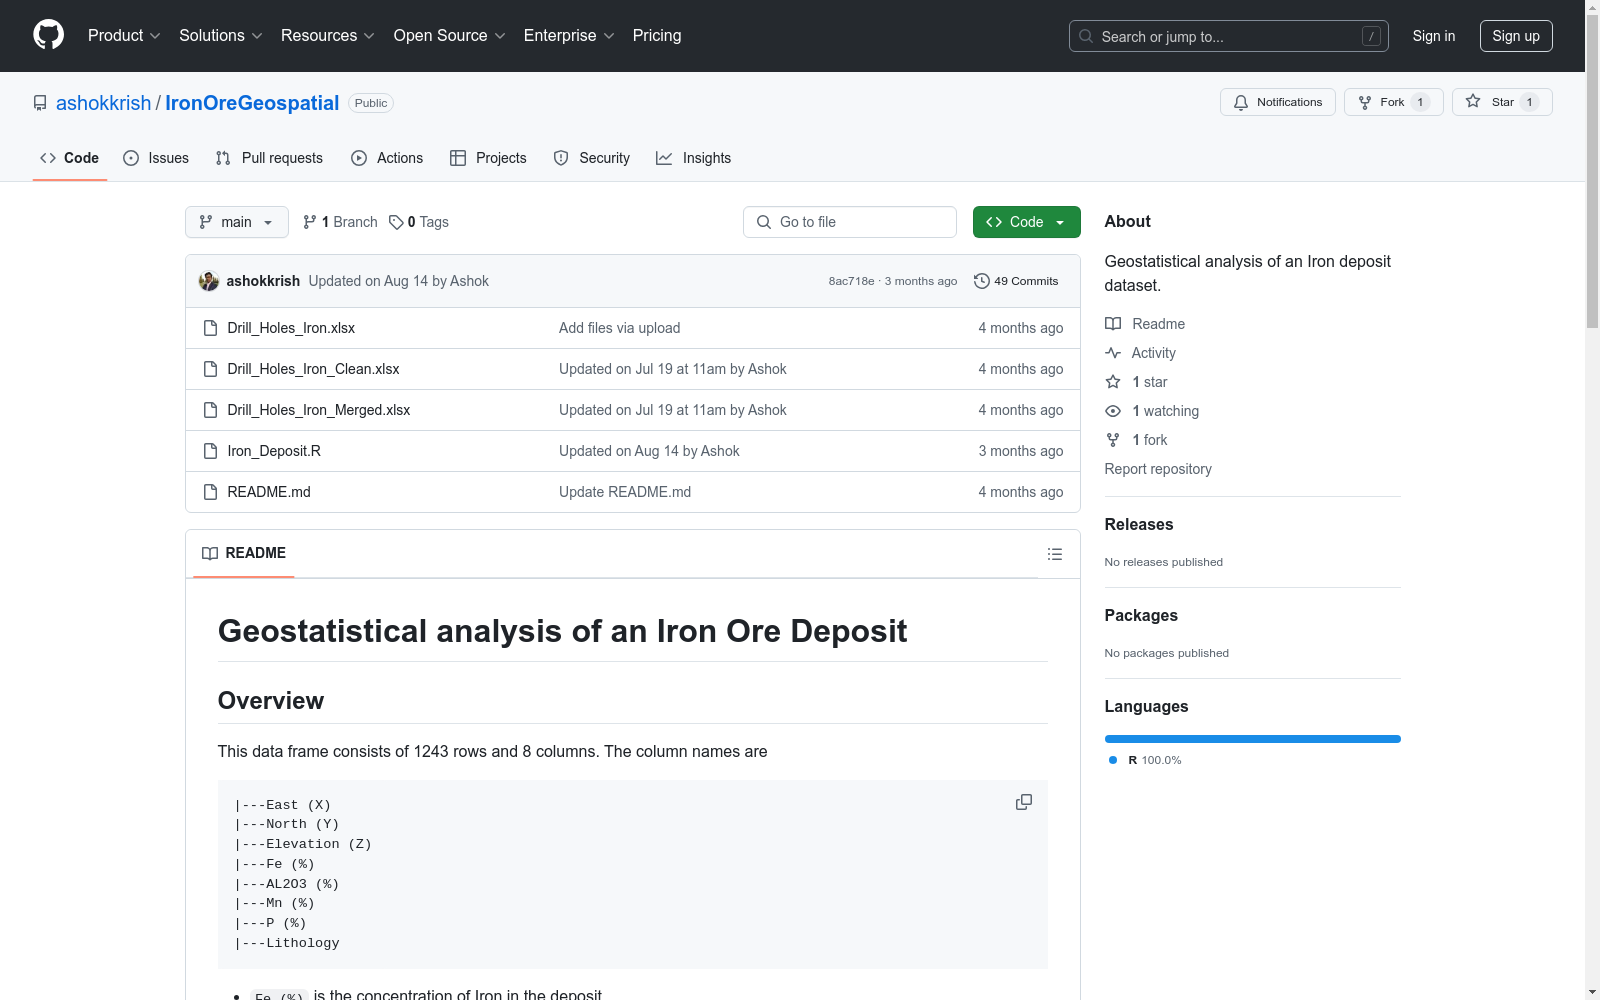Focus the Search or jump to field
Image resolution: width=1600 pixels, height=1000 pixels.
point(1228,36)
